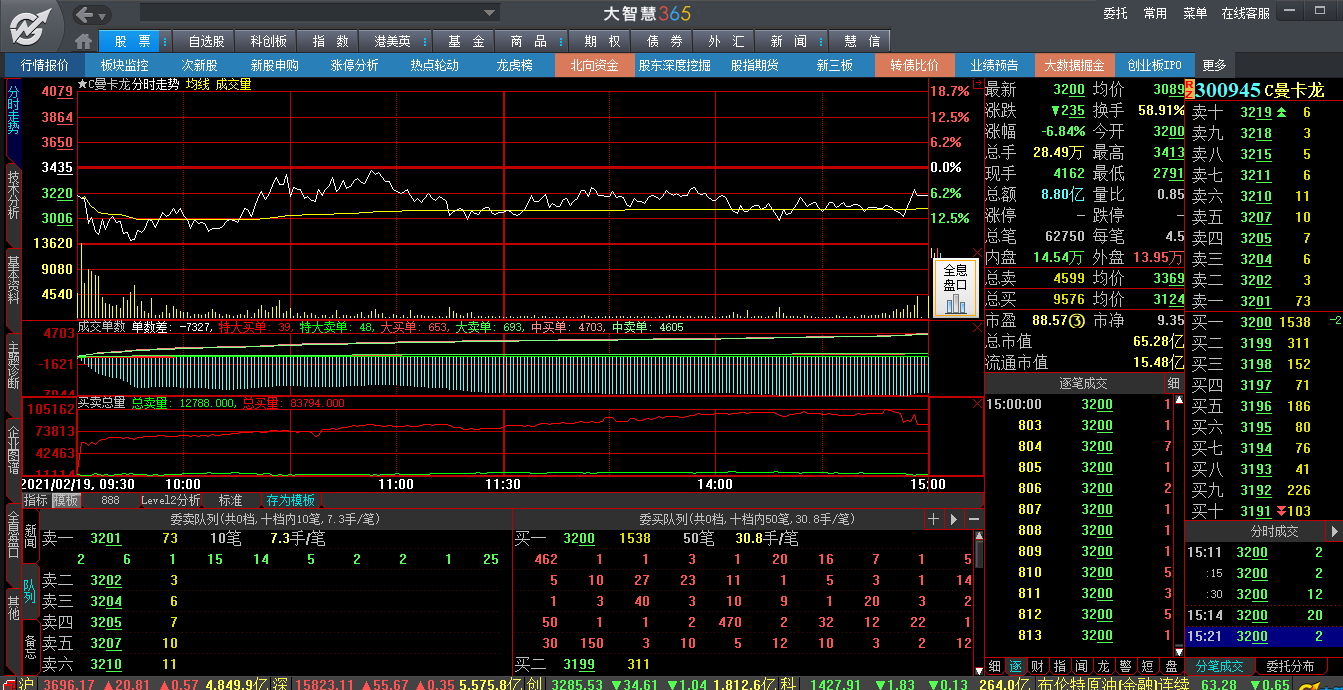Switch to the 新闻 vertical tab

[x=30, y=534]
